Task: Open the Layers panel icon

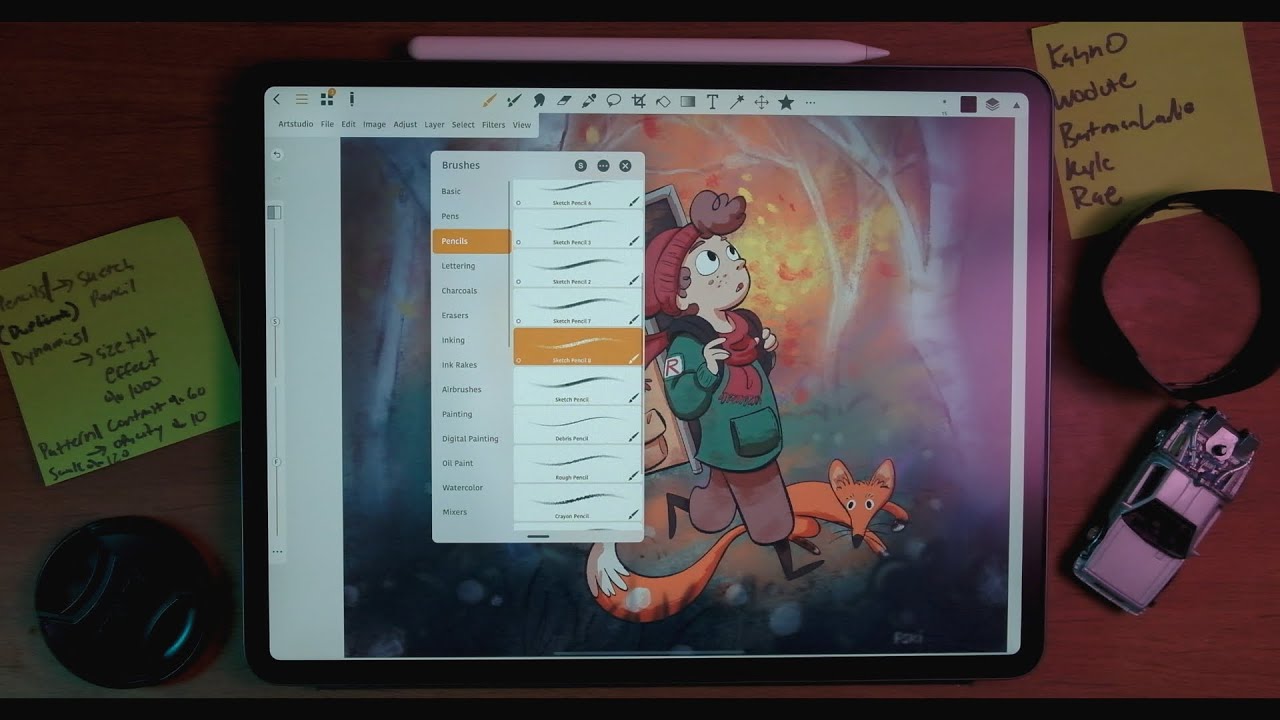Action: pos(993,104)
